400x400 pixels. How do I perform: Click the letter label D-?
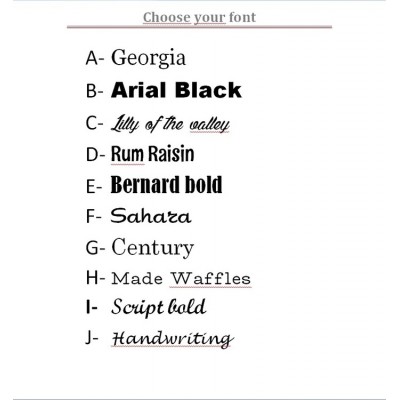[95, 154]
